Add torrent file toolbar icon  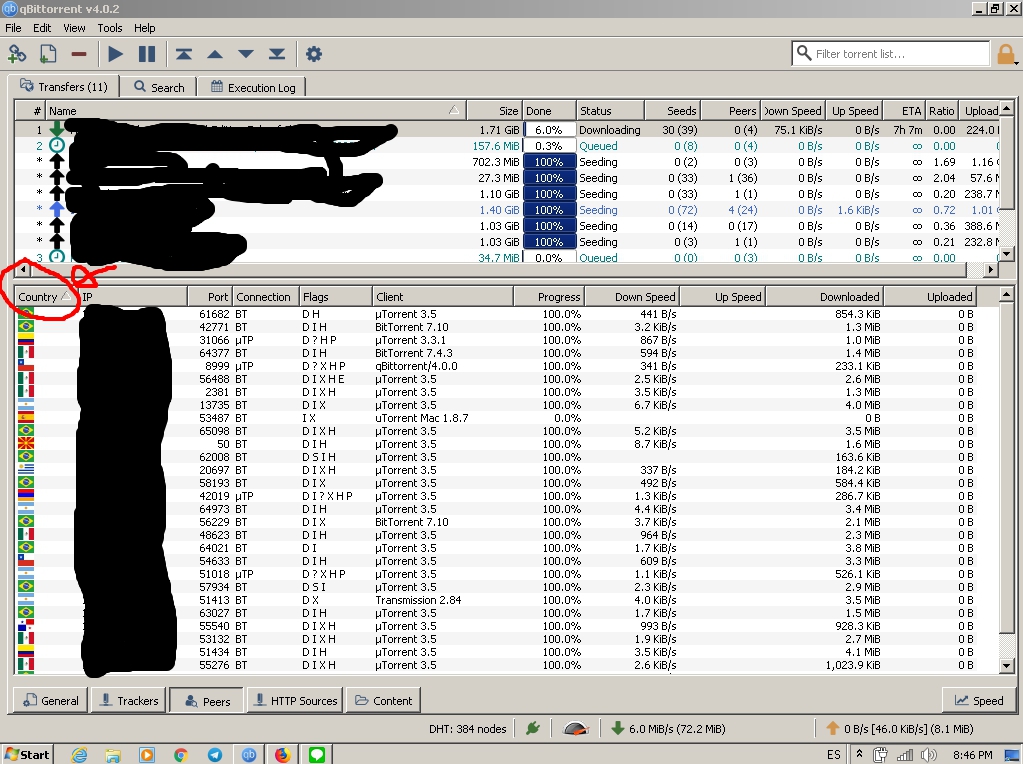click(x=48, y=54)
